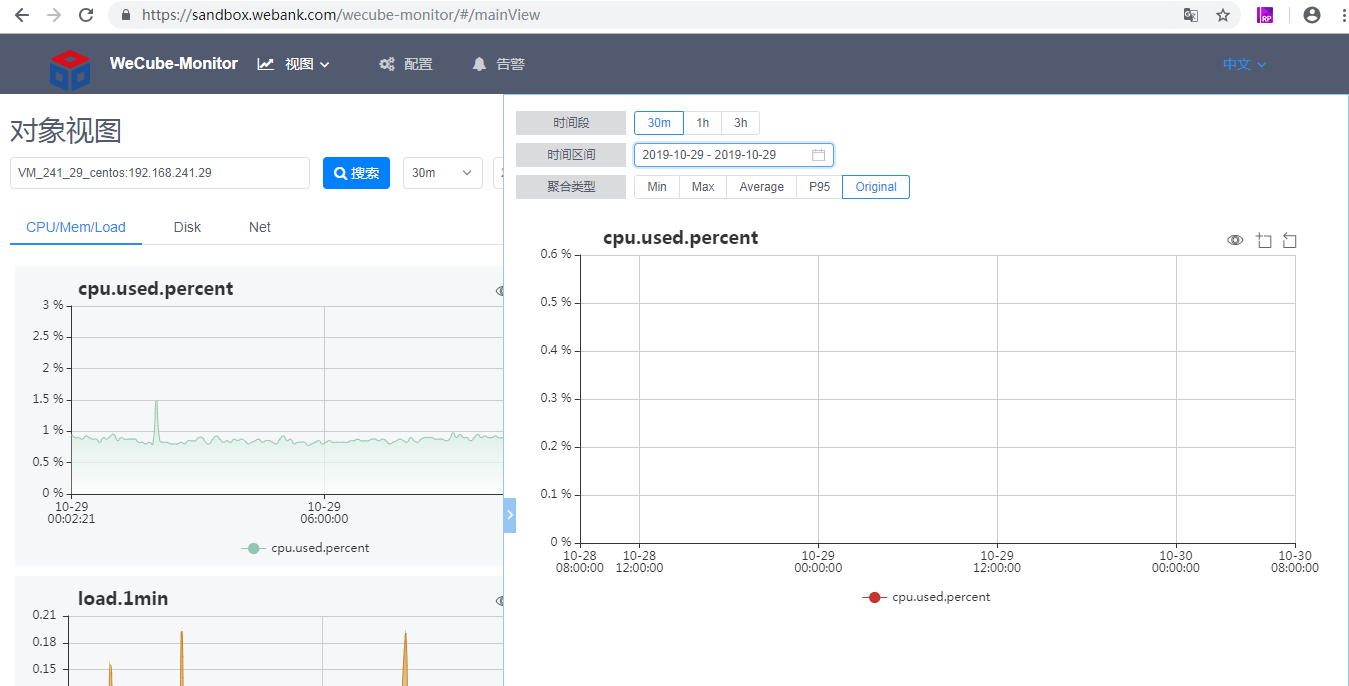Click the 时间区间 label

tap(571, 155)
